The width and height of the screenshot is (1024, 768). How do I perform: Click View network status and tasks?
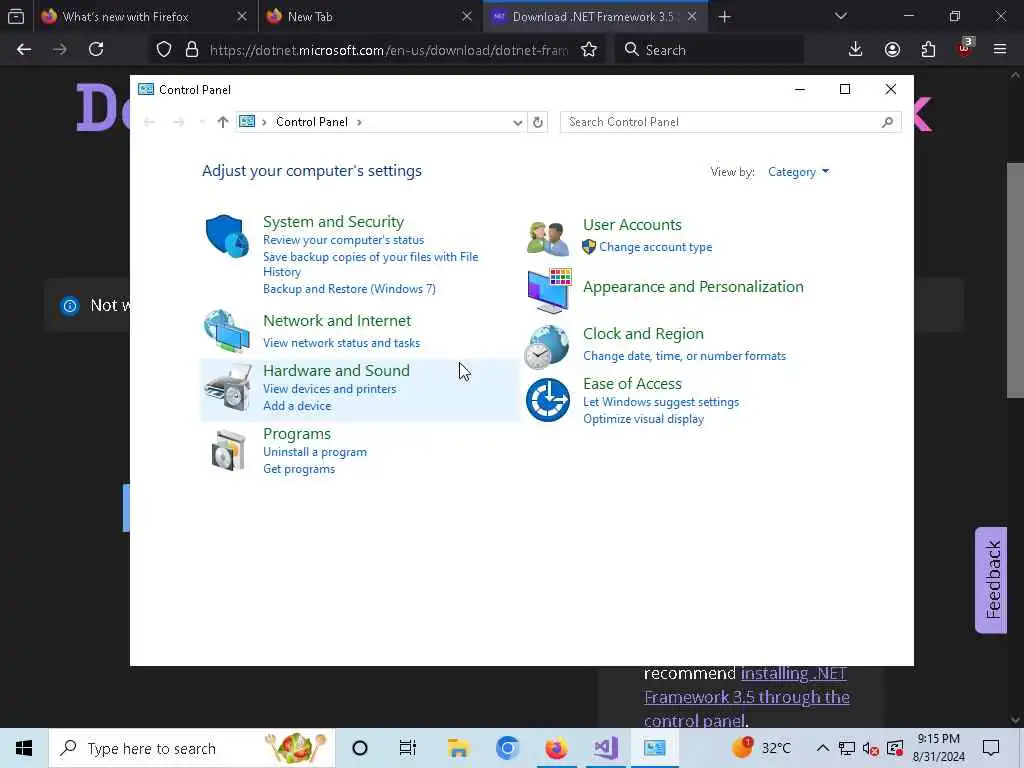point(342,343)
